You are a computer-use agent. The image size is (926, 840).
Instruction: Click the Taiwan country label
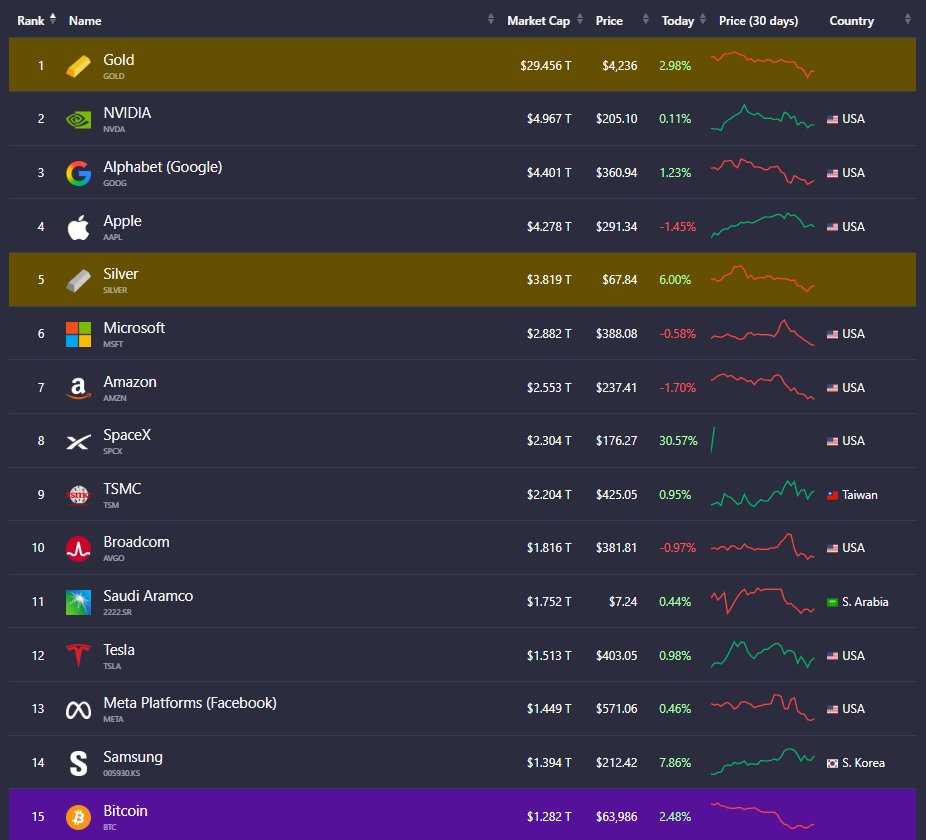click(x=859, y=495)
